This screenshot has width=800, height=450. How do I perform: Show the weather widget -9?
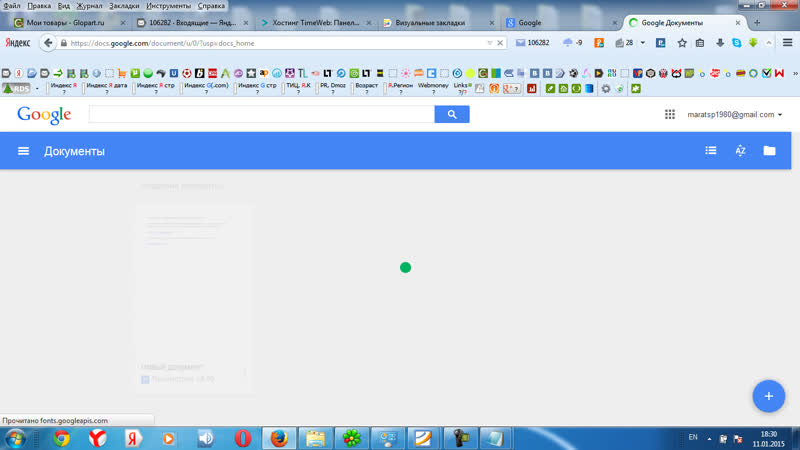click(x=572, y=43)
